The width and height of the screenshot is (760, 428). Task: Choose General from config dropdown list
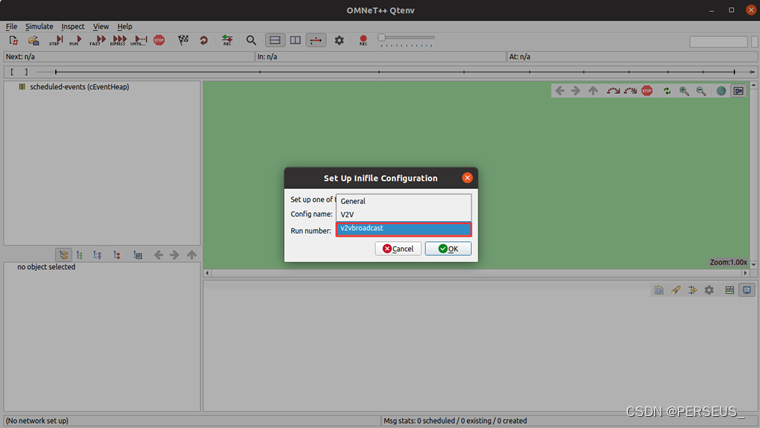(403, 201)
